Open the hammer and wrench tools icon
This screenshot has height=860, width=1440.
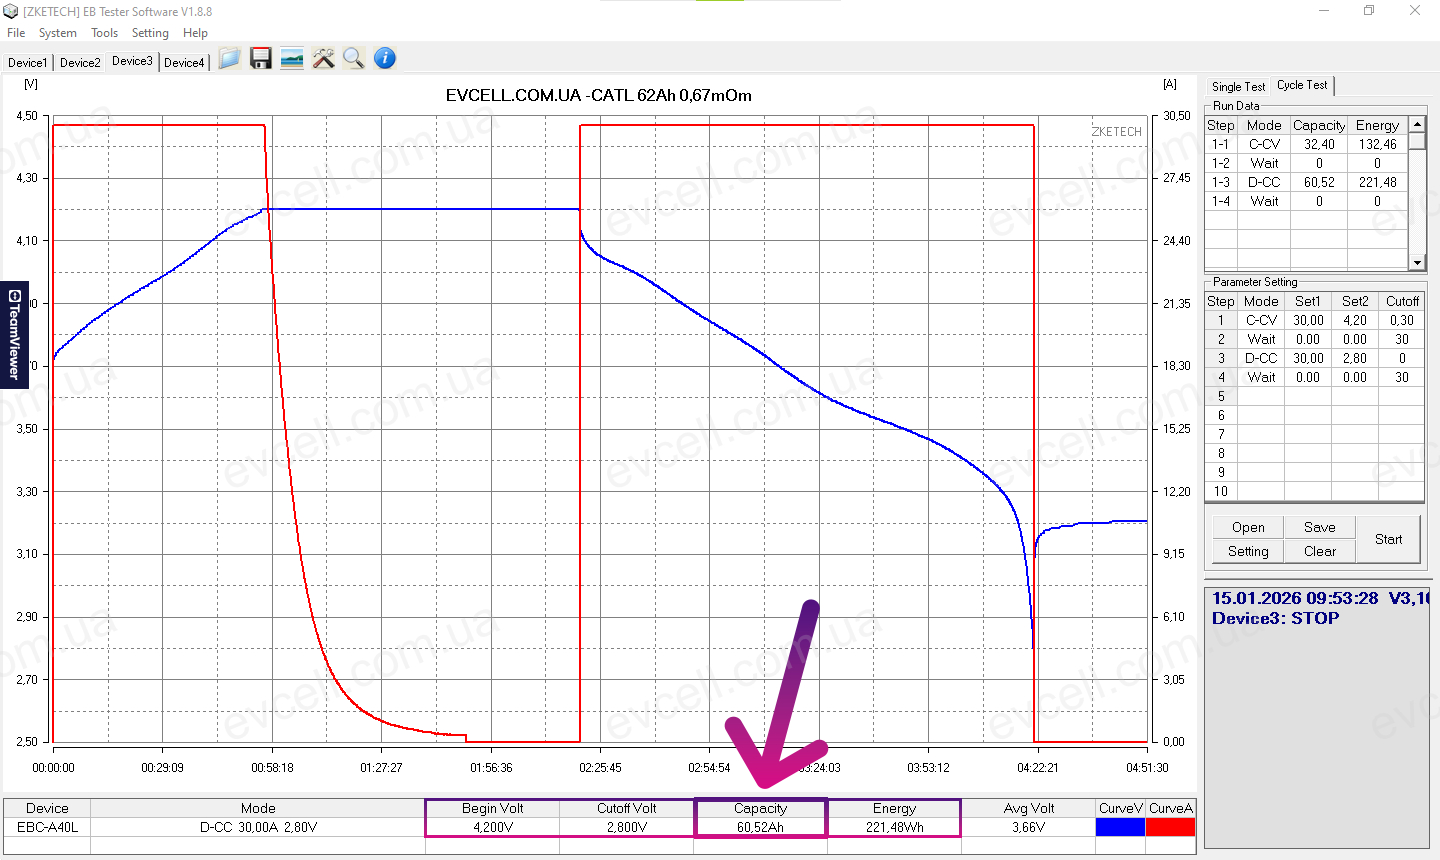pos(323,59)
